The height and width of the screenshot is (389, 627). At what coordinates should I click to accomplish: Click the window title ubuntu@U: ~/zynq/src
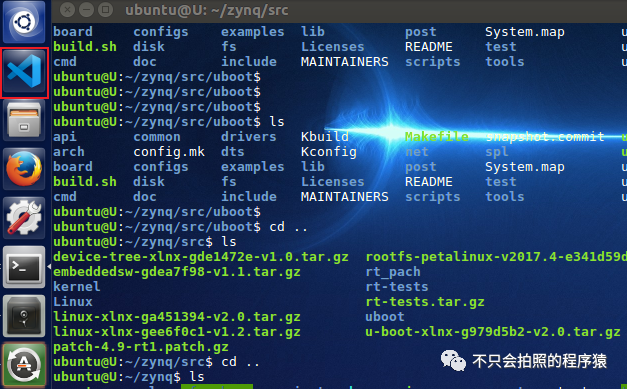tap(207, 10)
